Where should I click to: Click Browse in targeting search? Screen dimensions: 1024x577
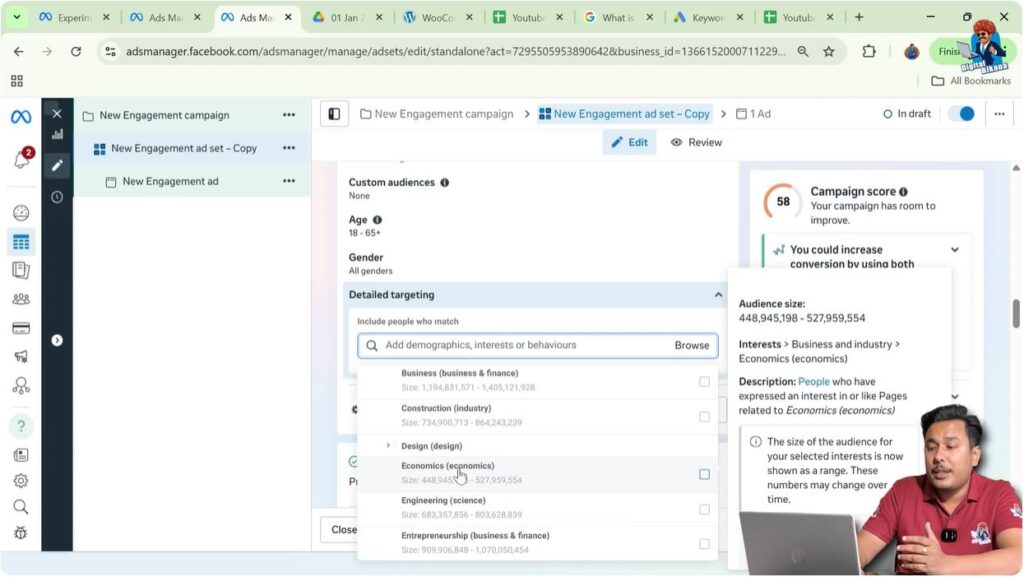tap(692, 345)
